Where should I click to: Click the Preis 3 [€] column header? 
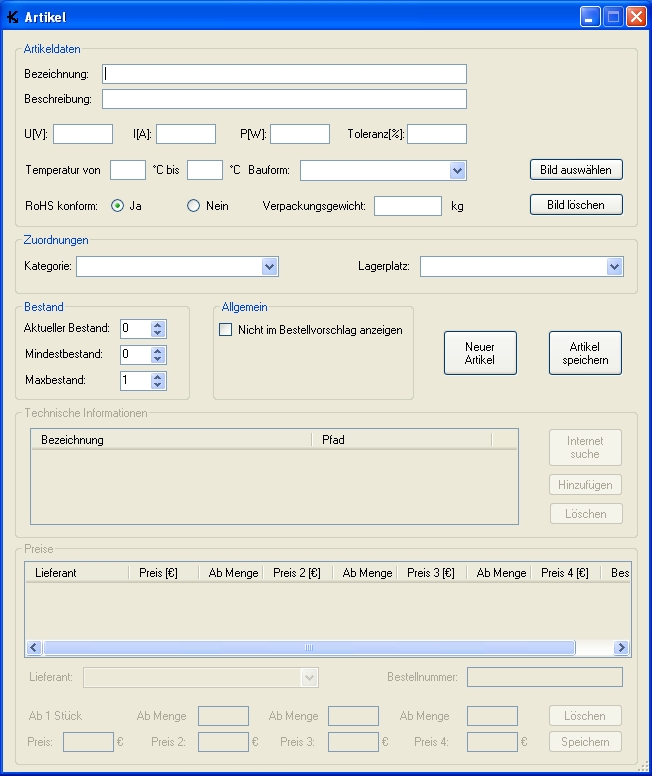tap(431, 573)
